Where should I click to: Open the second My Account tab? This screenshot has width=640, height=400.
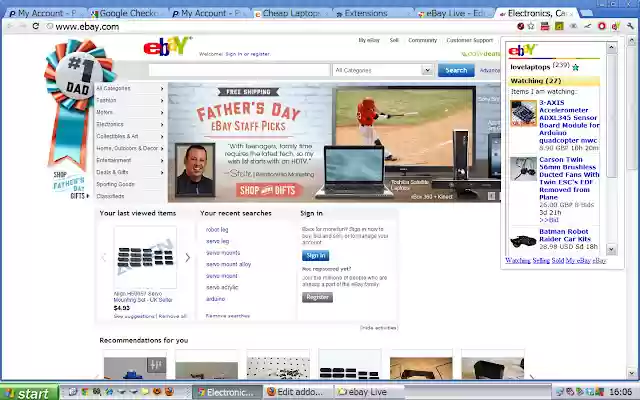[209, 13]
